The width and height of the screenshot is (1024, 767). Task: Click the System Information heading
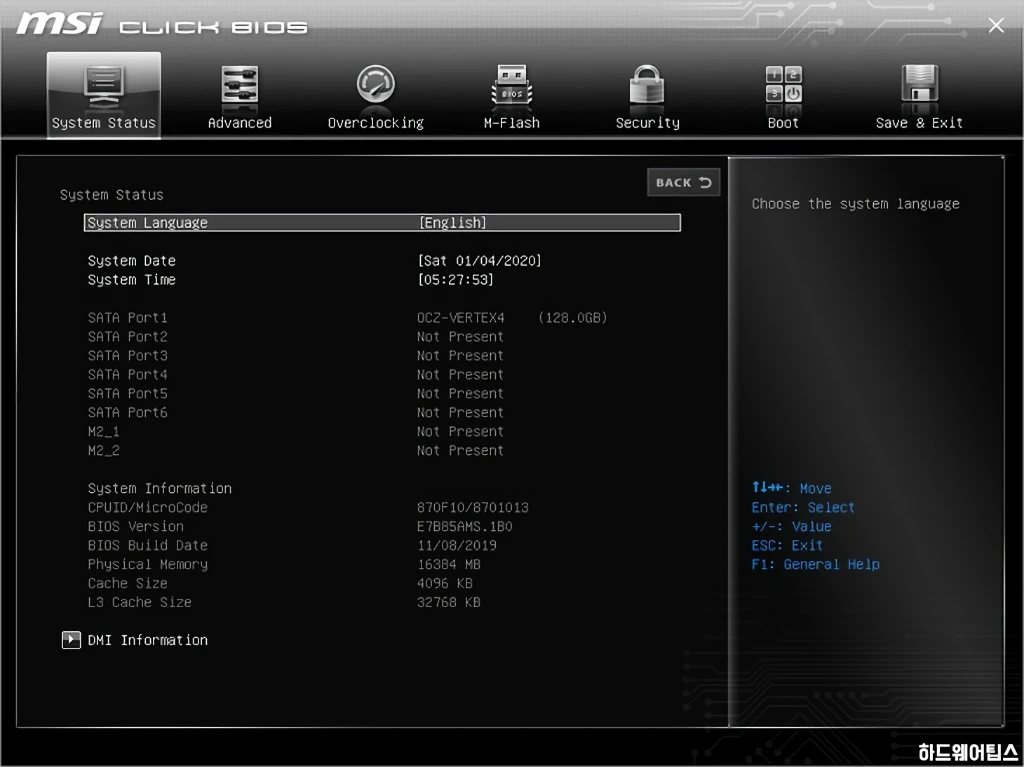tap(160, 488)
